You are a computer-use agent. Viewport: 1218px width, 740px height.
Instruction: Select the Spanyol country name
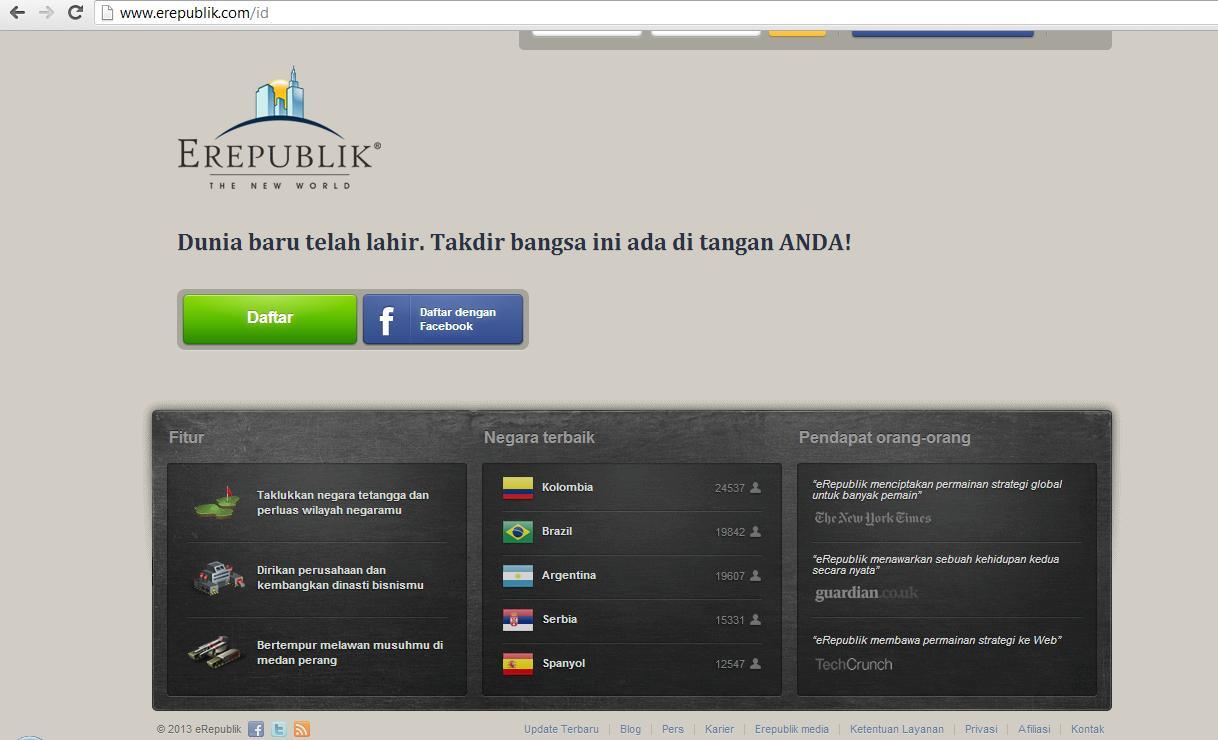[x=563, y=663]
